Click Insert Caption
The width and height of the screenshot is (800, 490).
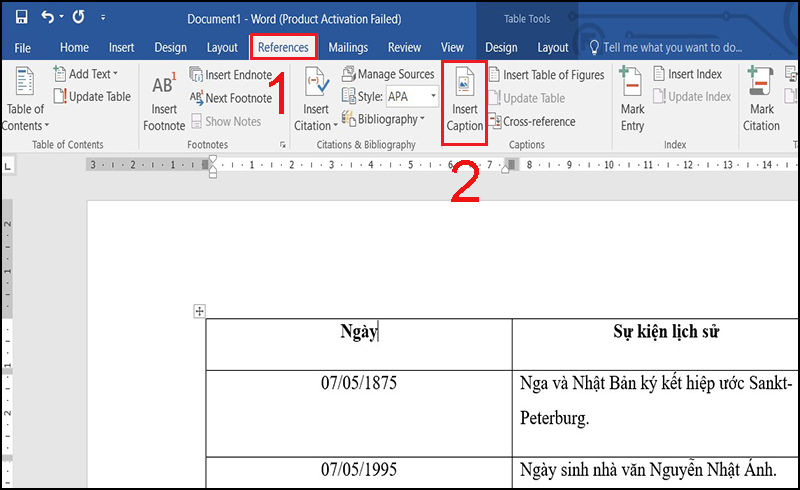464,104
